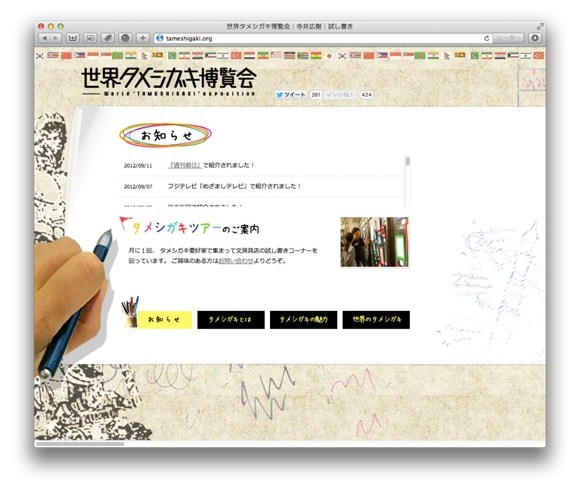
Task: Open the お問い合わせ contact link
Action: [236, 261]
